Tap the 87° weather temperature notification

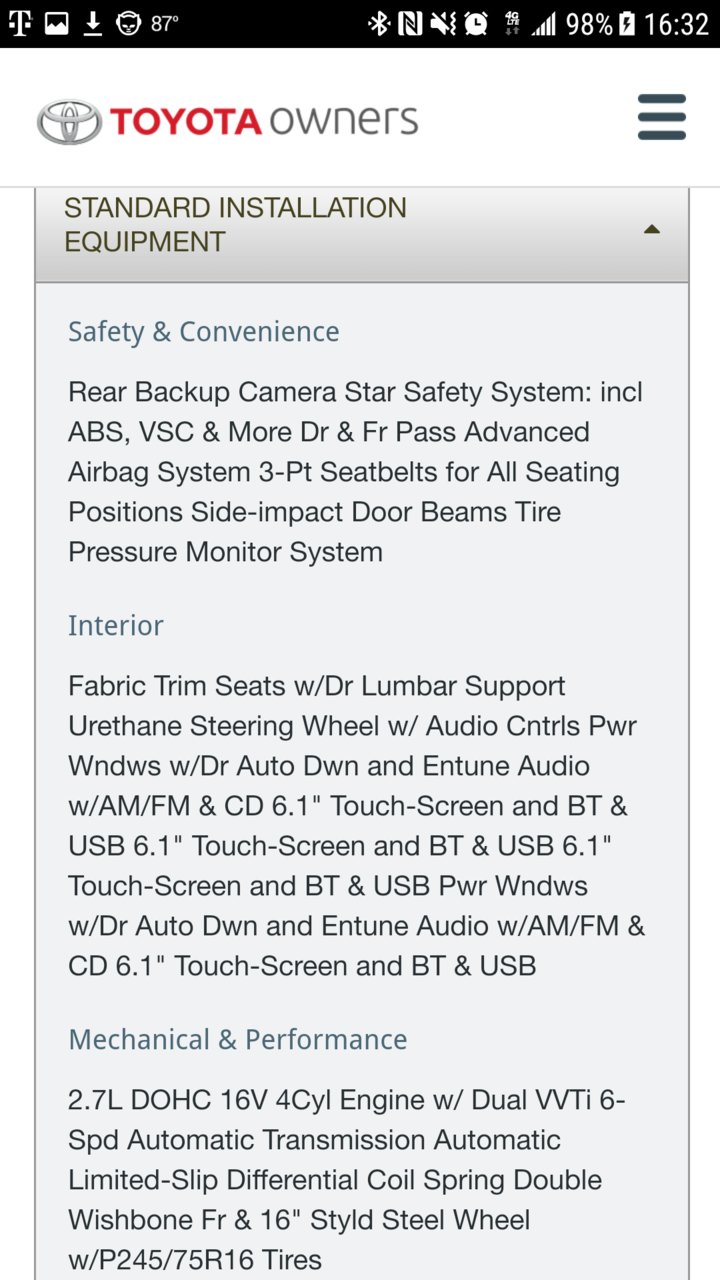[147, 24]
